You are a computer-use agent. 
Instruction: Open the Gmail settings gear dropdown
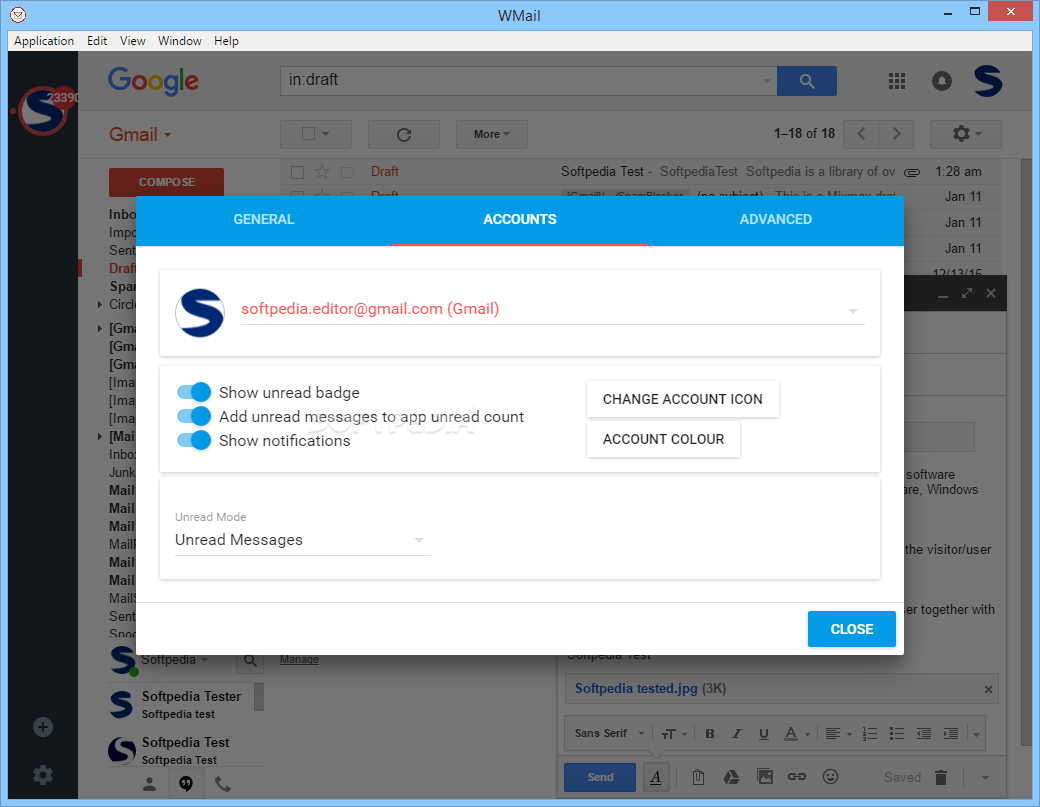point(966,135)
